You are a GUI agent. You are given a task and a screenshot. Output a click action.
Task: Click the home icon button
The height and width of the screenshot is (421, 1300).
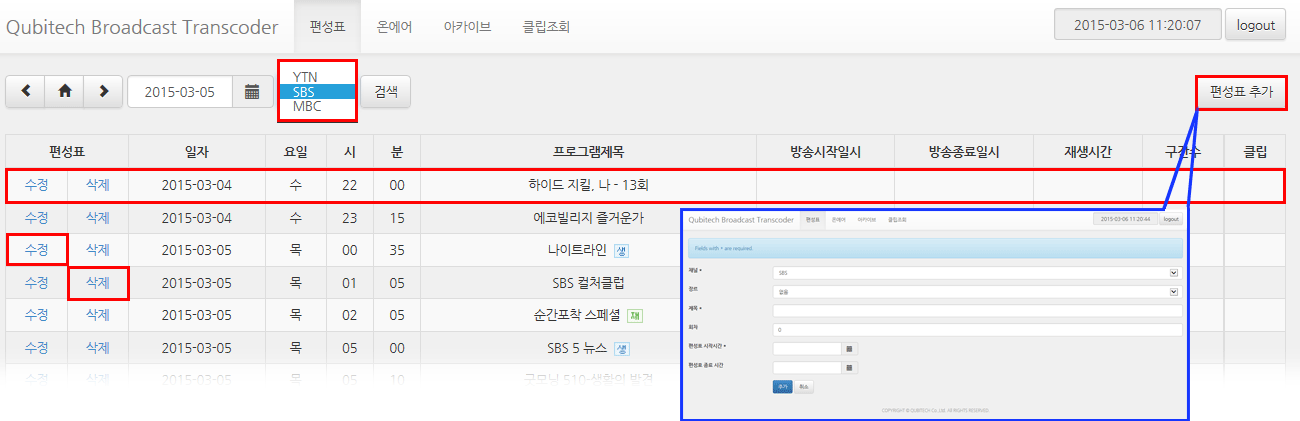[x=65, y=91]
